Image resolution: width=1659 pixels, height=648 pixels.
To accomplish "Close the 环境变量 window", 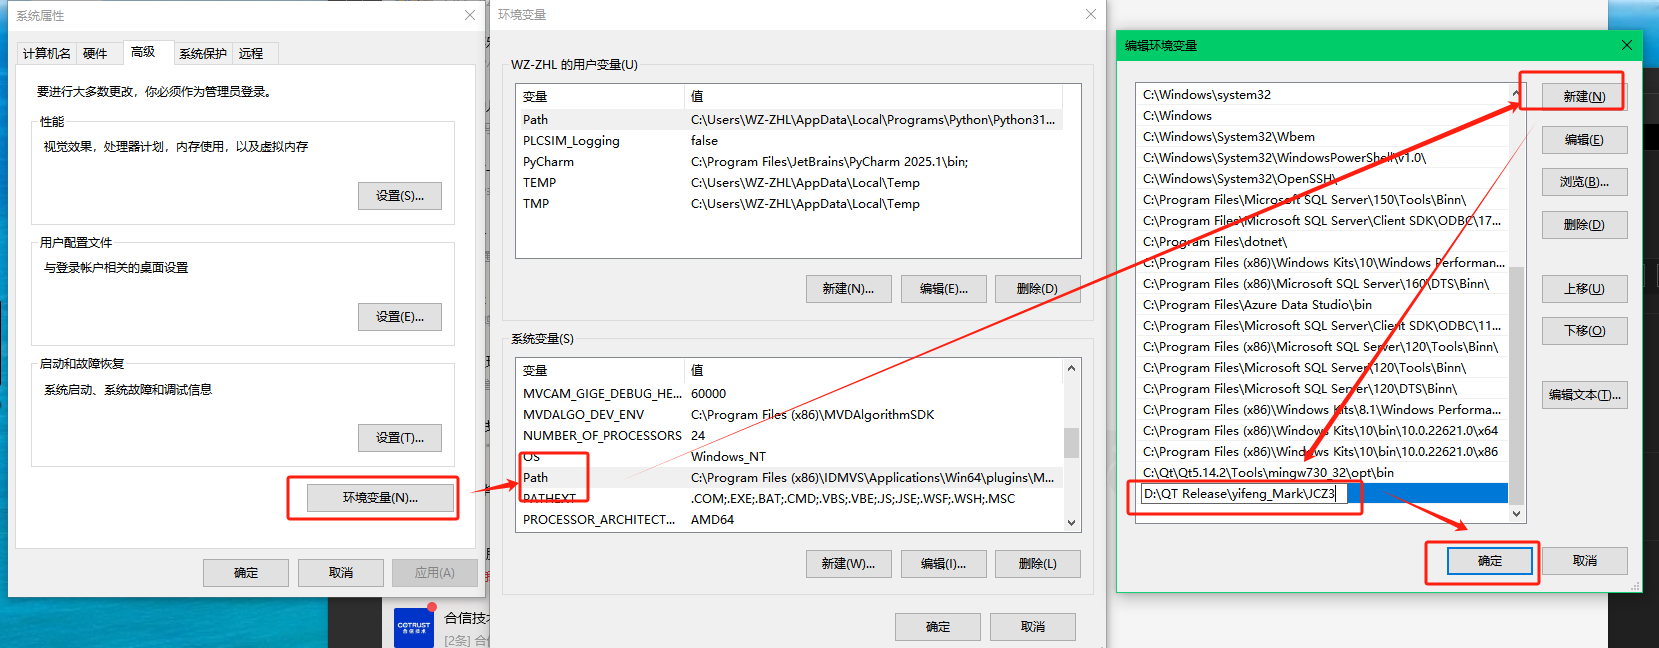I will tap(1091, 14).
